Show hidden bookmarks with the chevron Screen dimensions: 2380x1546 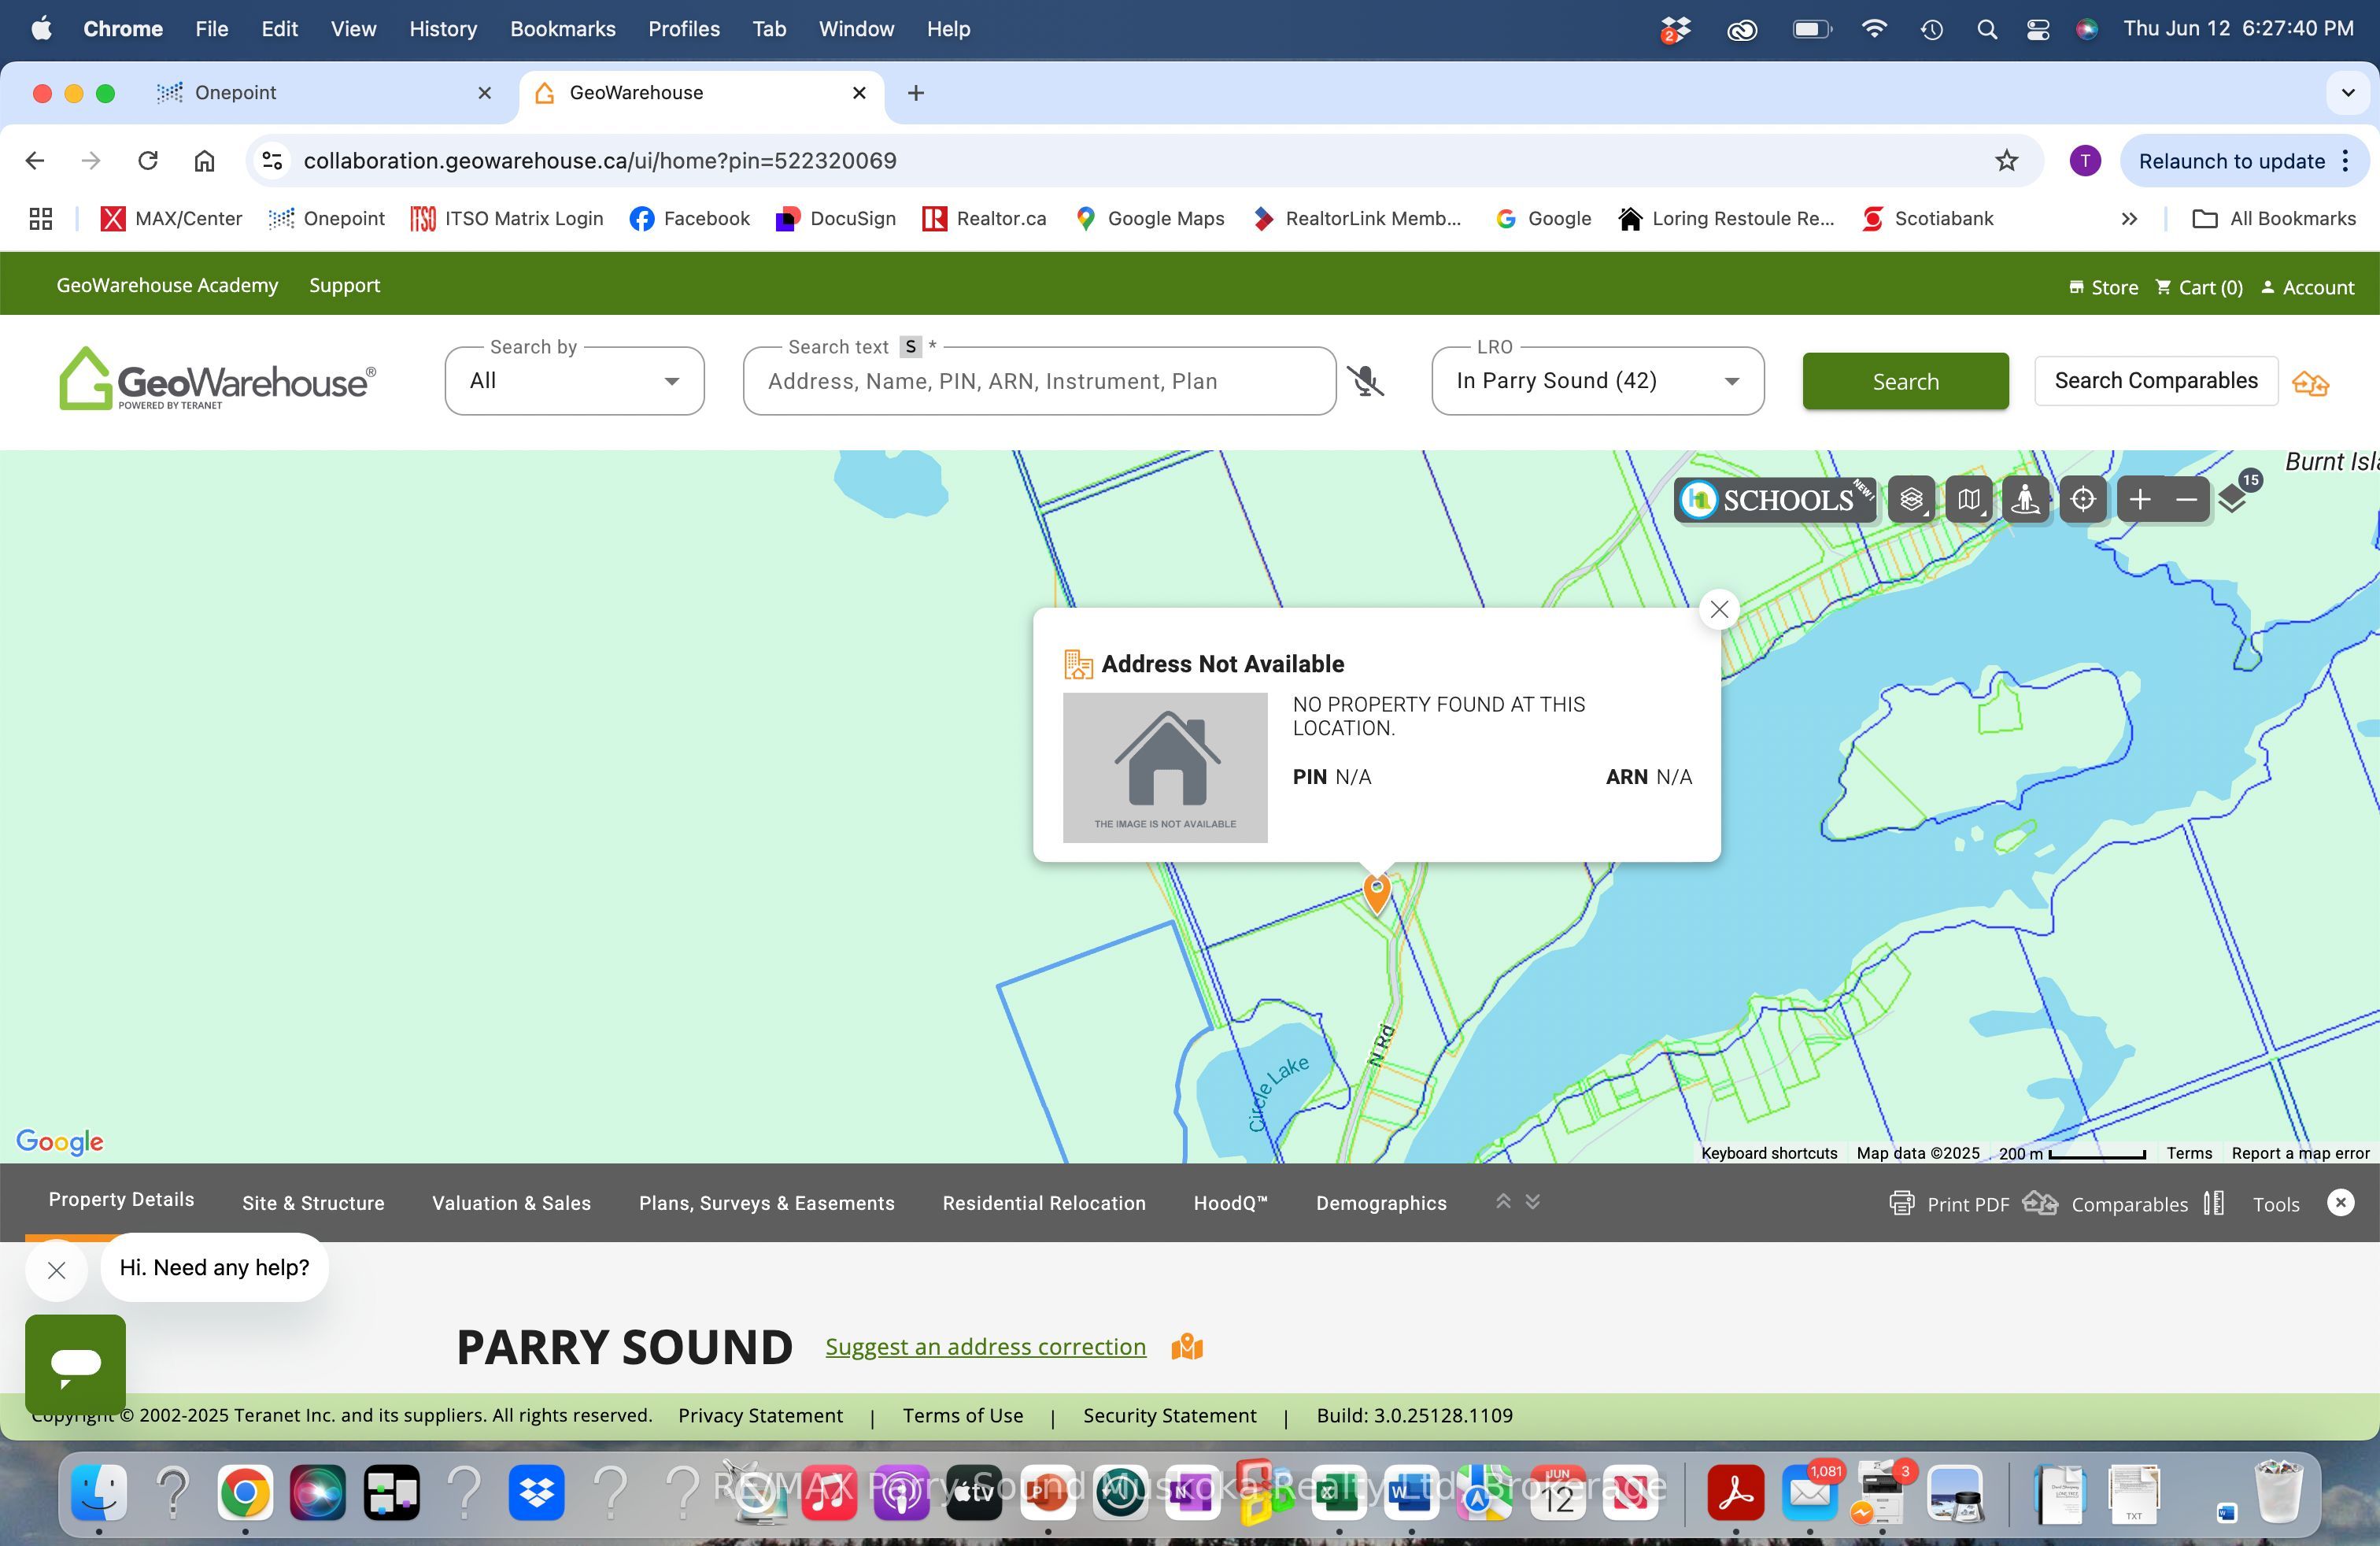pyautogui.click(x=2129, y=218)
